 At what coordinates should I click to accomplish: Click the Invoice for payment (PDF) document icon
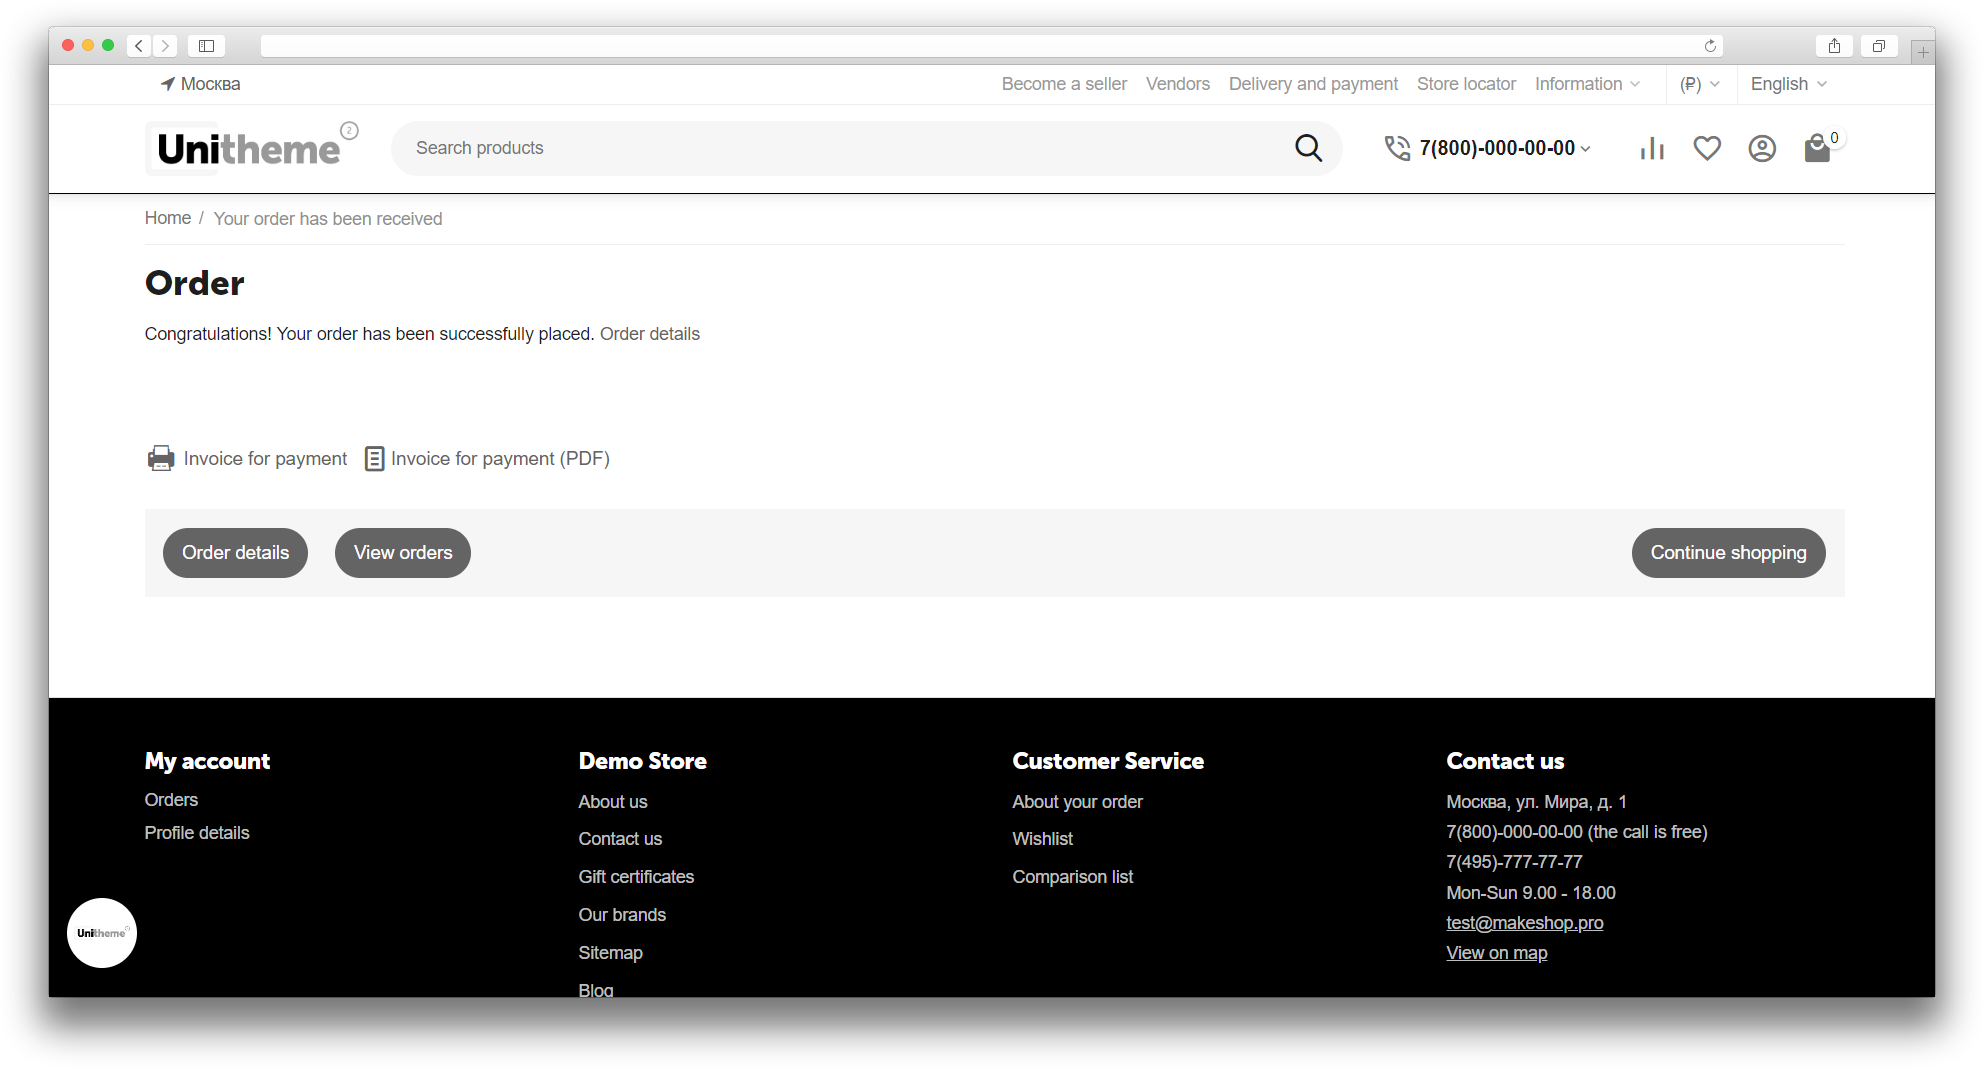click(374, 459)
